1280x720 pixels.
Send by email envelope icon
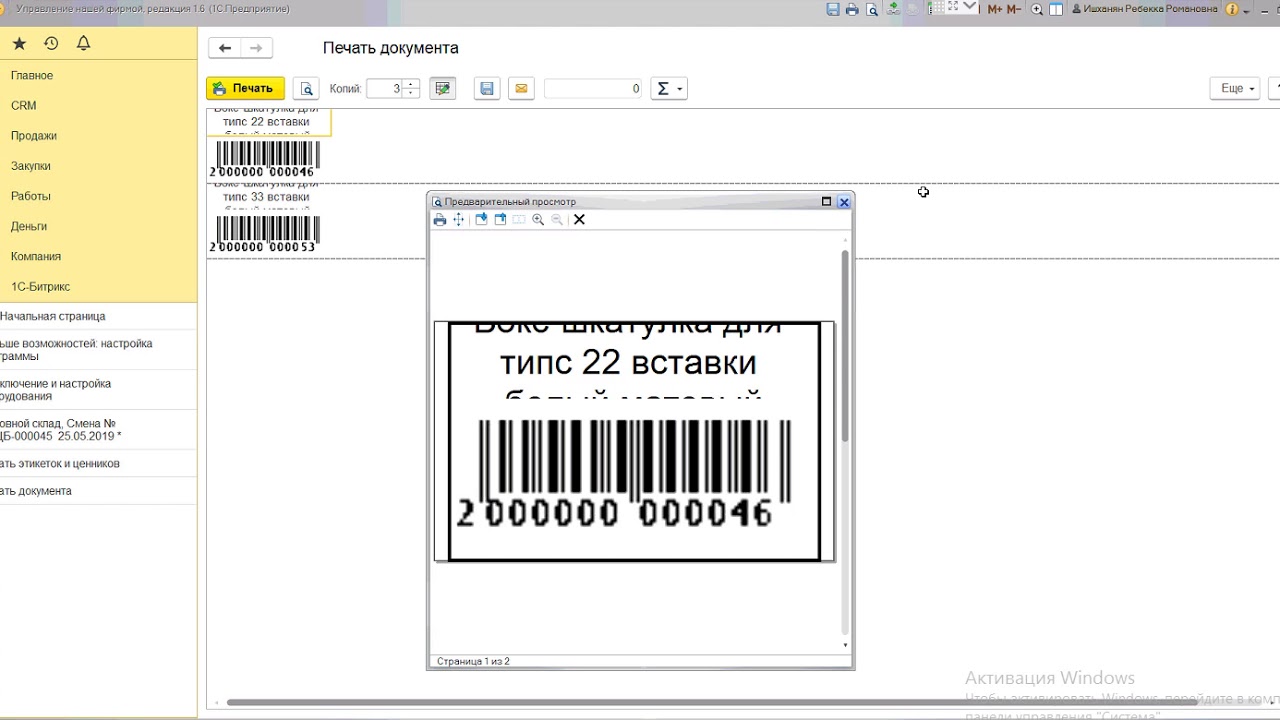521,88
